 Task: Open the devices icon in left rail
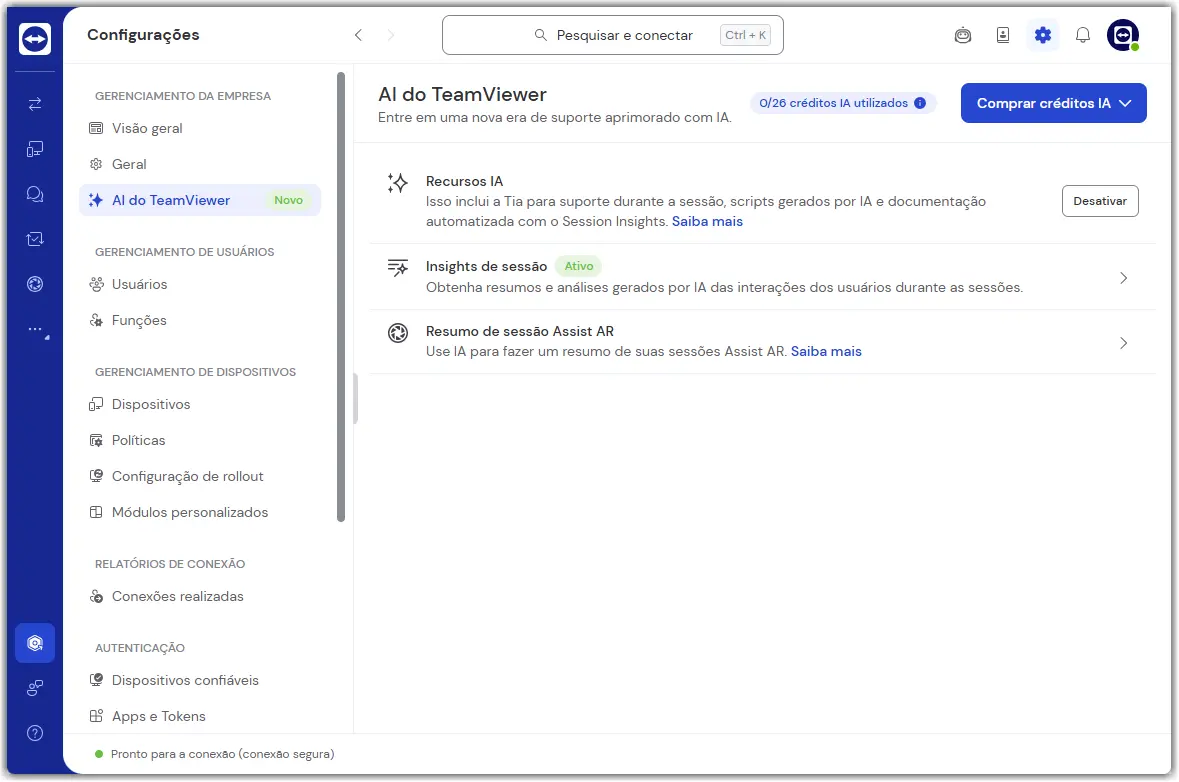pyautogui.click(x=35, y=149)
